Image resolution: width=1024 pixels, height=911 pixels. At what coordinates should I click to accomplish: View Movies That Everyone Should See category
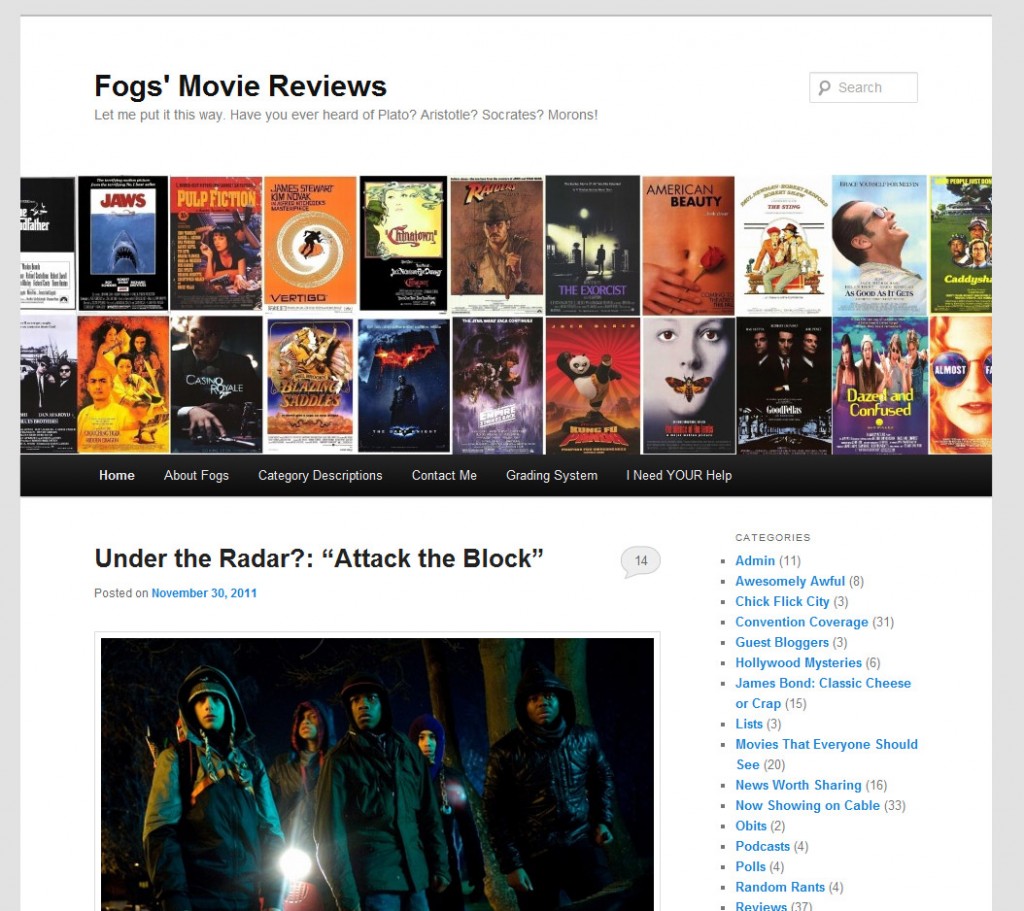click(826, 754)
